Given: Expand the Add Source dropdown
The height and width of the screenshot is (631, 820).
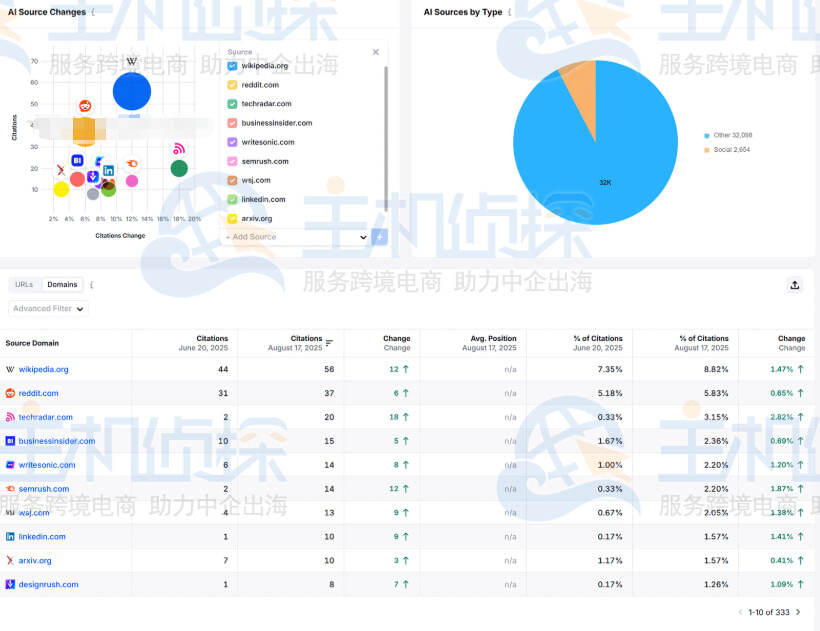Looking at the screenshot, I should [296, 237].
